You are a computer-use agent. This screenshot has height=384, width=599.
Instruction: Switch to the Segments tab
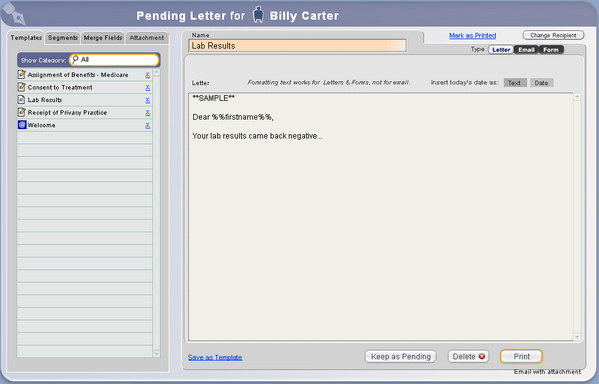click(63, 37)
